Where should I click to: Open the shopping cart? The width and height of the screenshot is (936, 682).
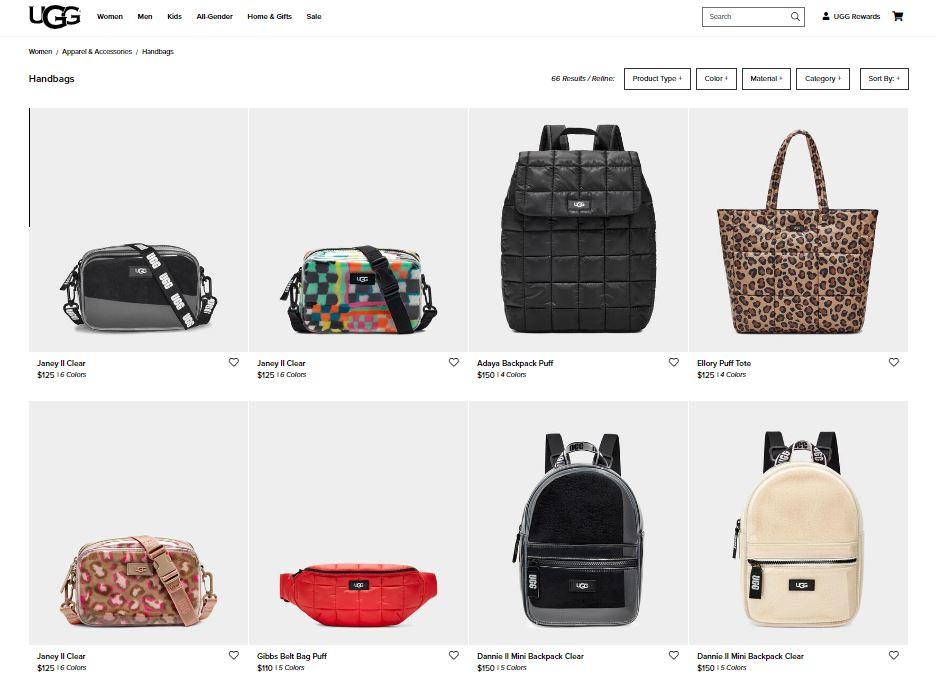point(897,17)
